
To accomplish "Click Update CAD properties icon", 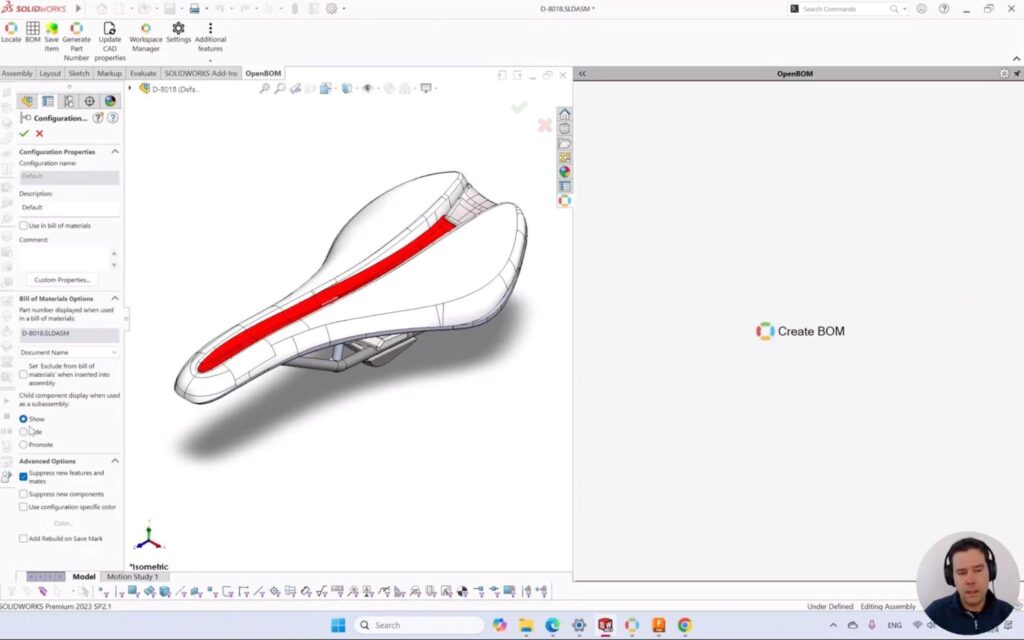I will 110,41.
